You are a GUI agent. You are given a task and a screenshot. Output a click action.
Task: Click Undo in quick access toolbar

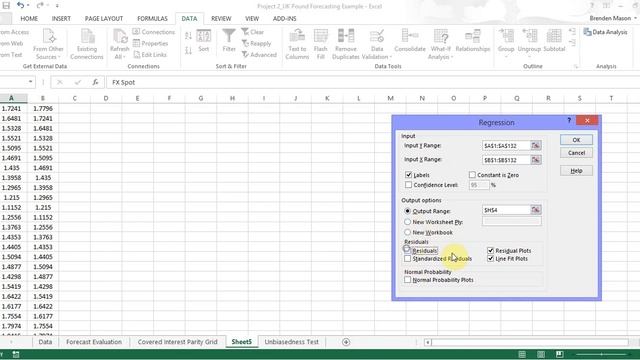(20, 5)
